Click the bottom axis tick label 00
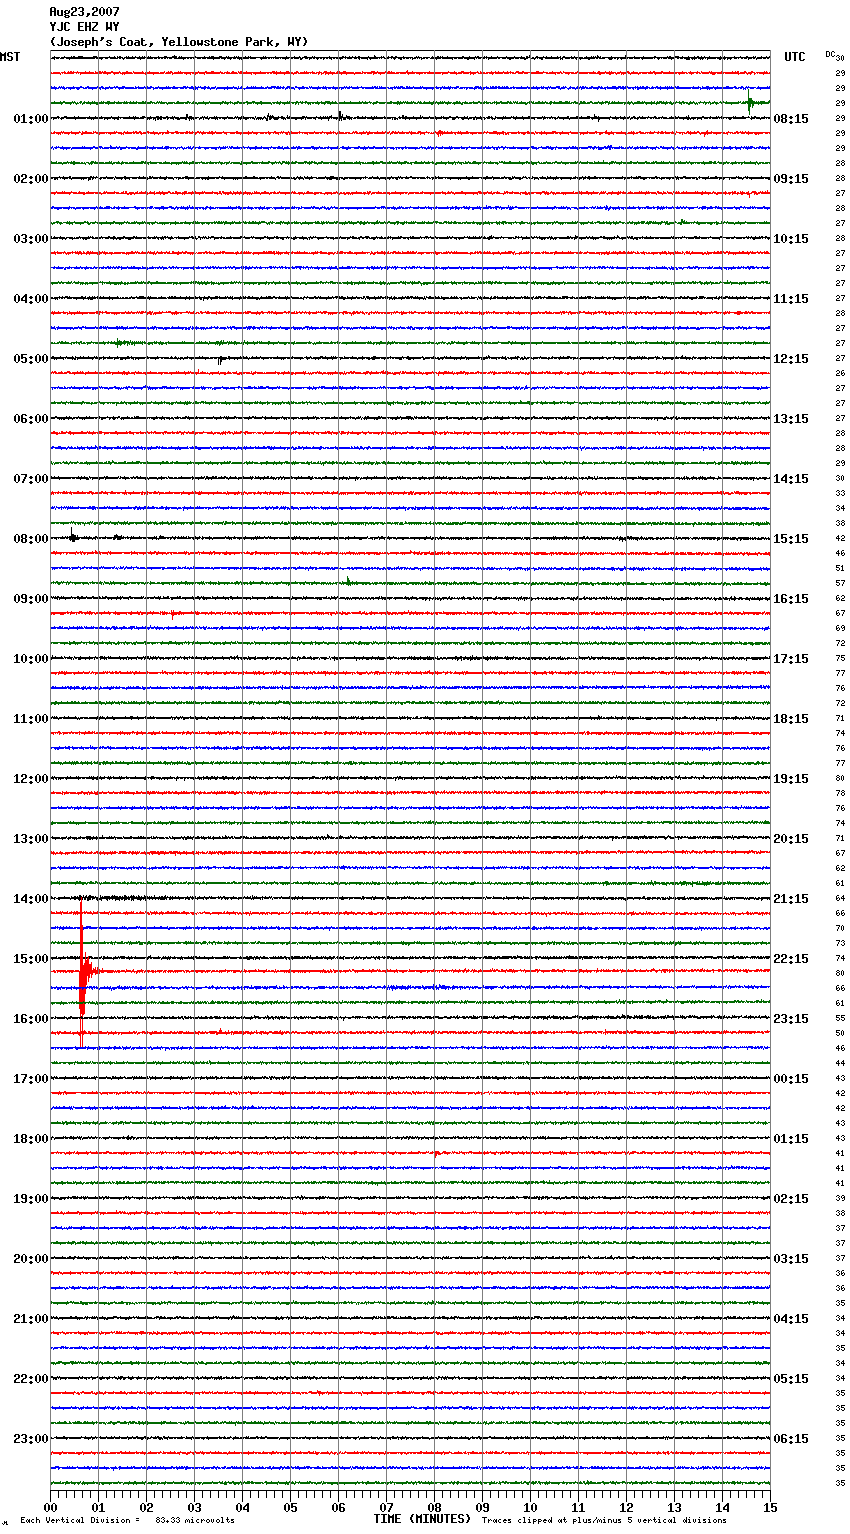850x1534 pixels. click(50, 1507)
